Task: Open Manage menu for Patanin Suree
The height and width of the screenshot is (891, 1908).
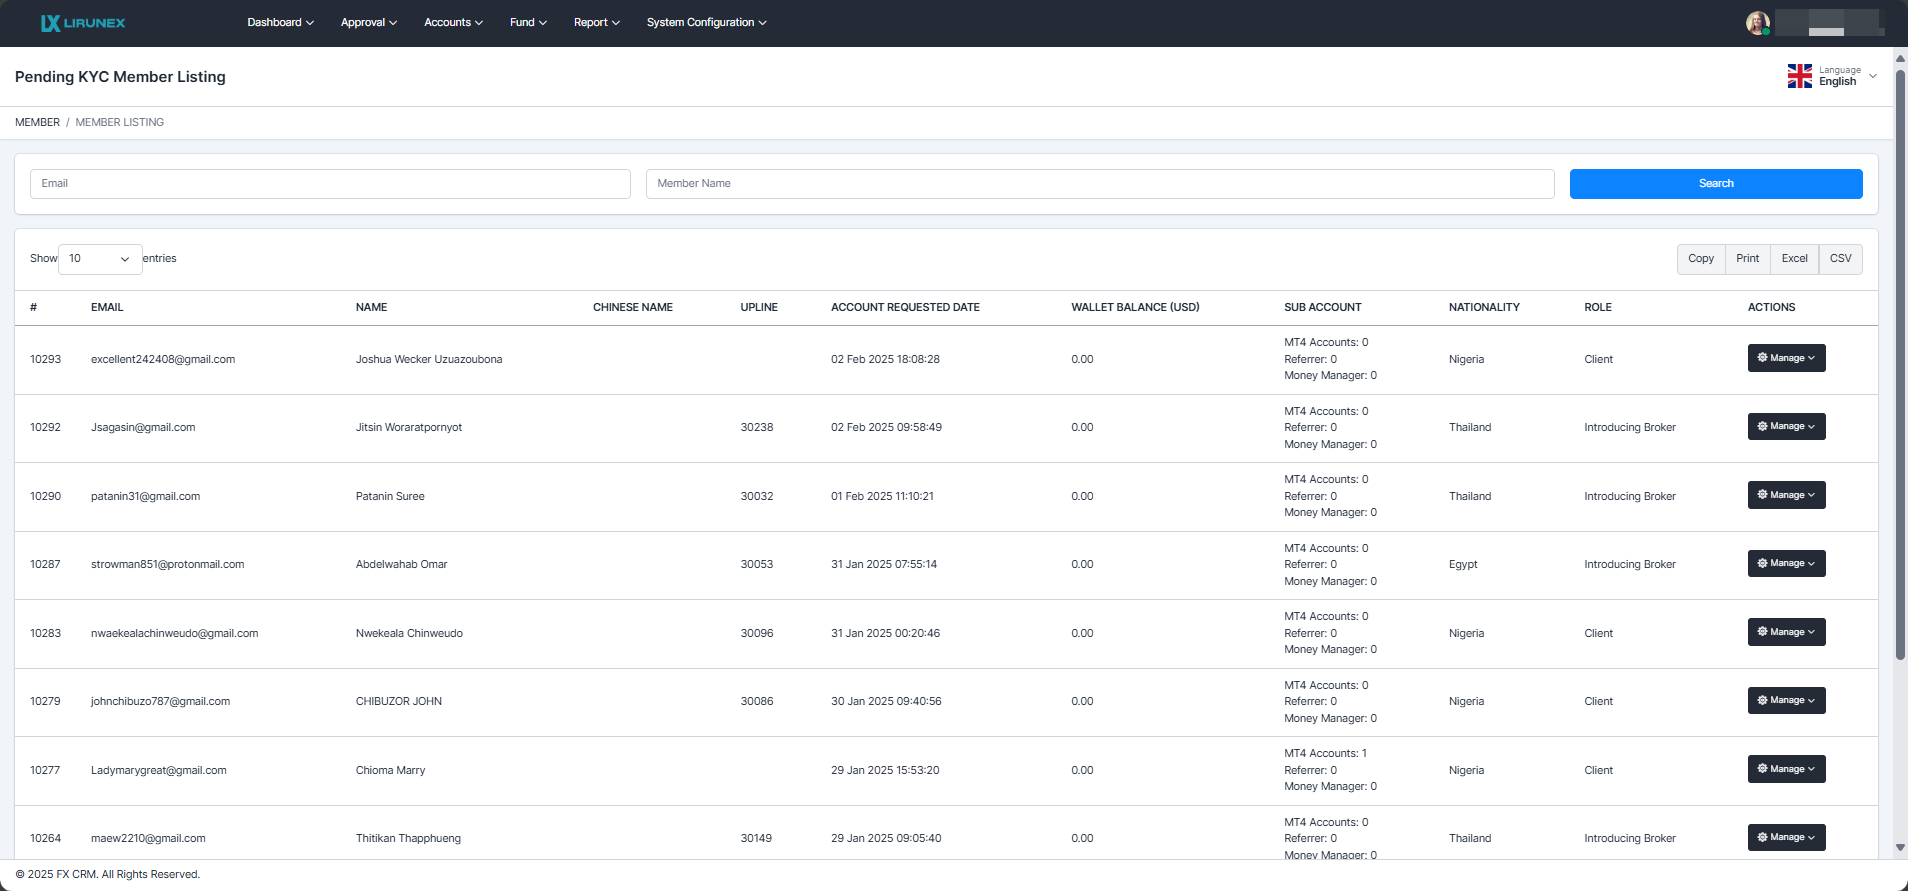Action: 1786,495
